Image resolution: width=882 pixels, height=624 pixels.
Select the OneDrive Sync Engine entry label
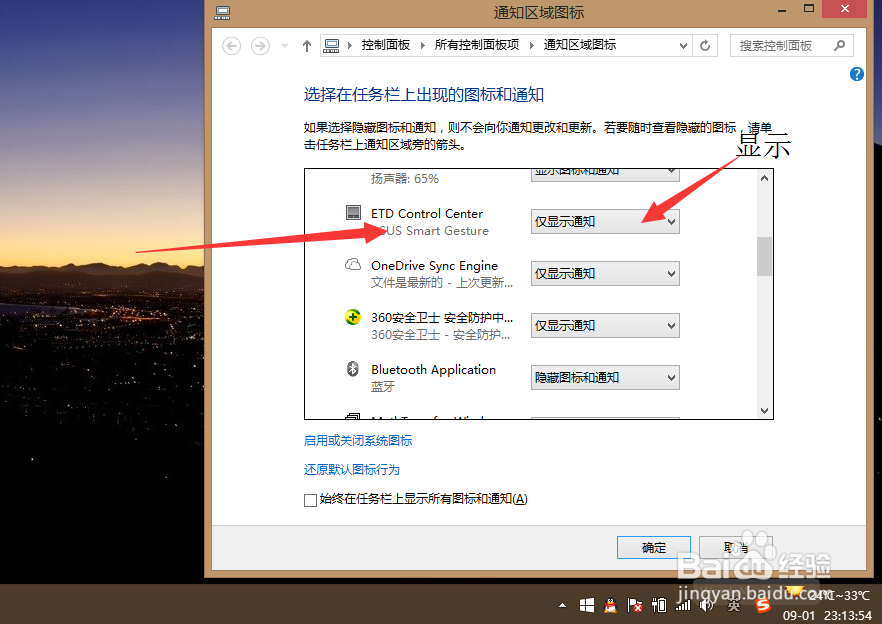point(434,266)
